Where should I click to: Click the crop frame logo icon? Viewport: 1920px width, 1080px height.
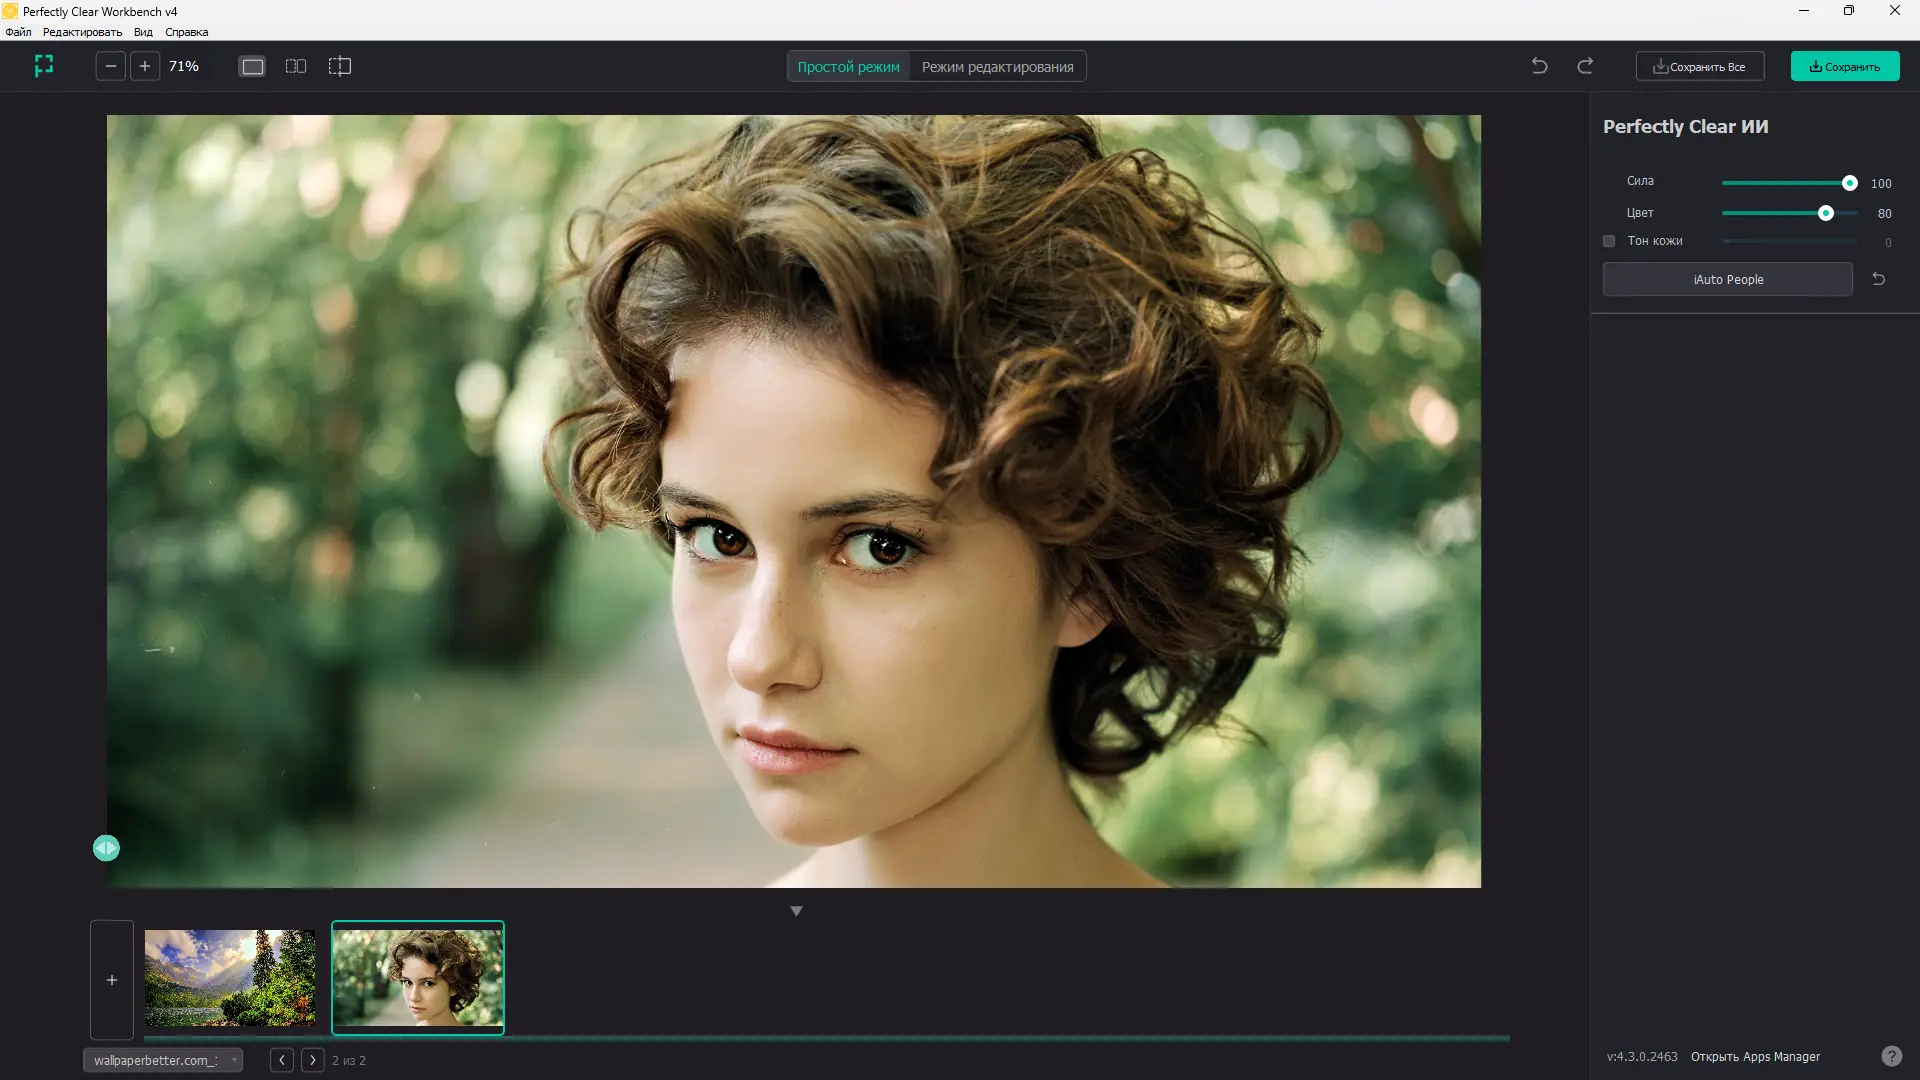click(x=43, y=66)
